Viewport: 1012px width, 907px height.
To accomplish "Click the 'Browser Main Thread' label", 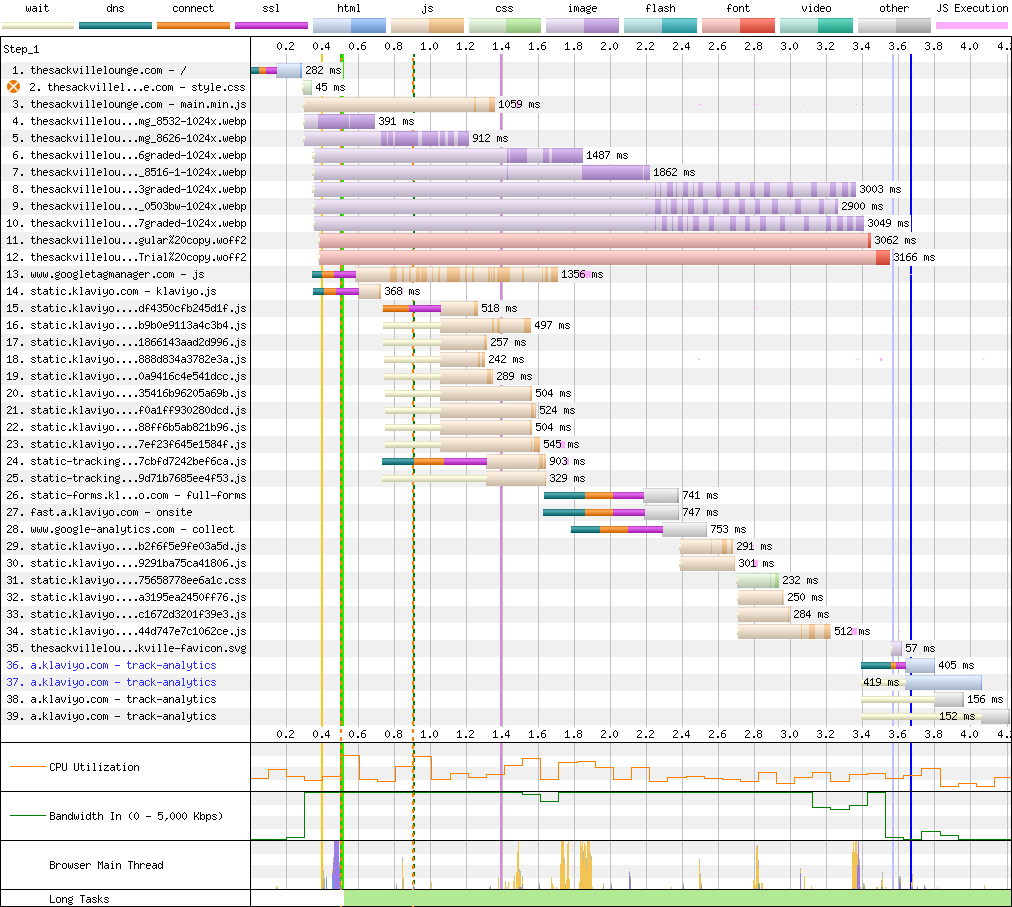I will tap(106, 866).
